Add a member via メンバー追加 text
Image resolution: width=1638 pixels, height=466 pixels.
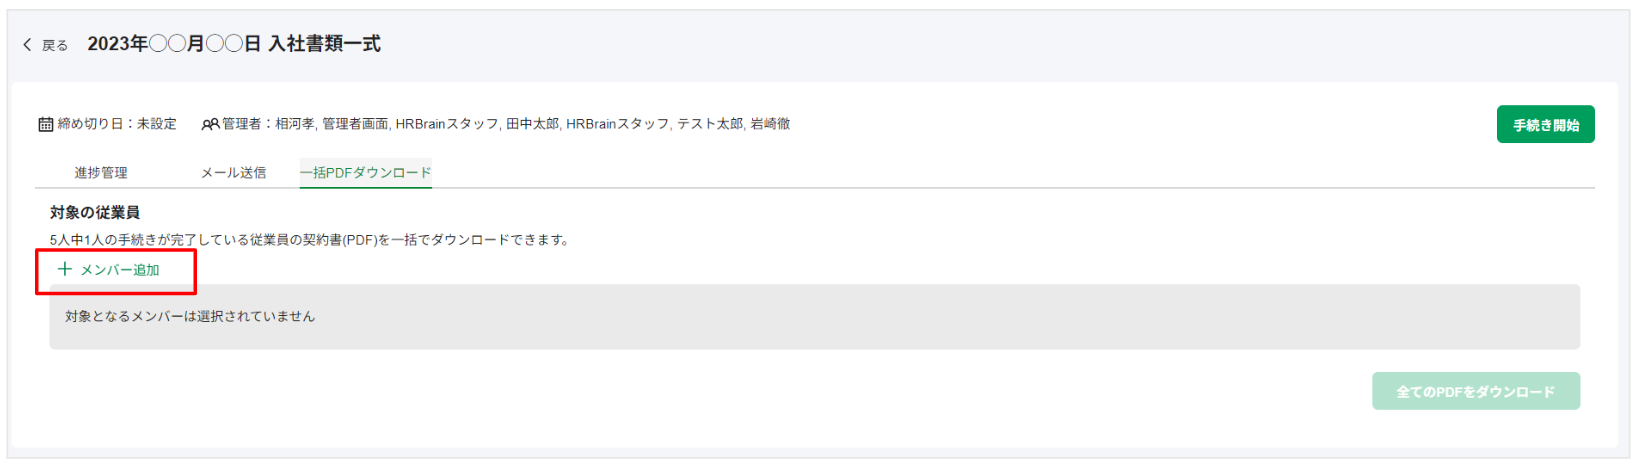(120, 270)
